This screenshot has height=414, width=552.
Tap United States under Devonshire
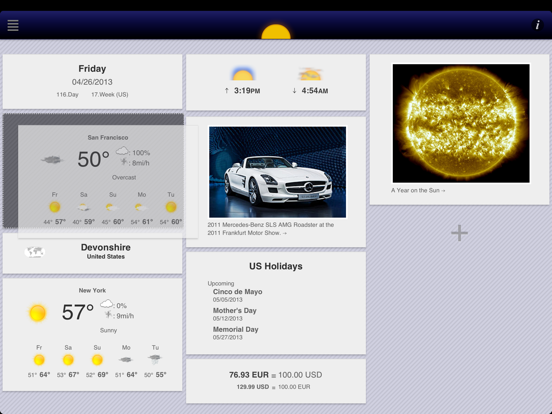(x=106, y=257)
